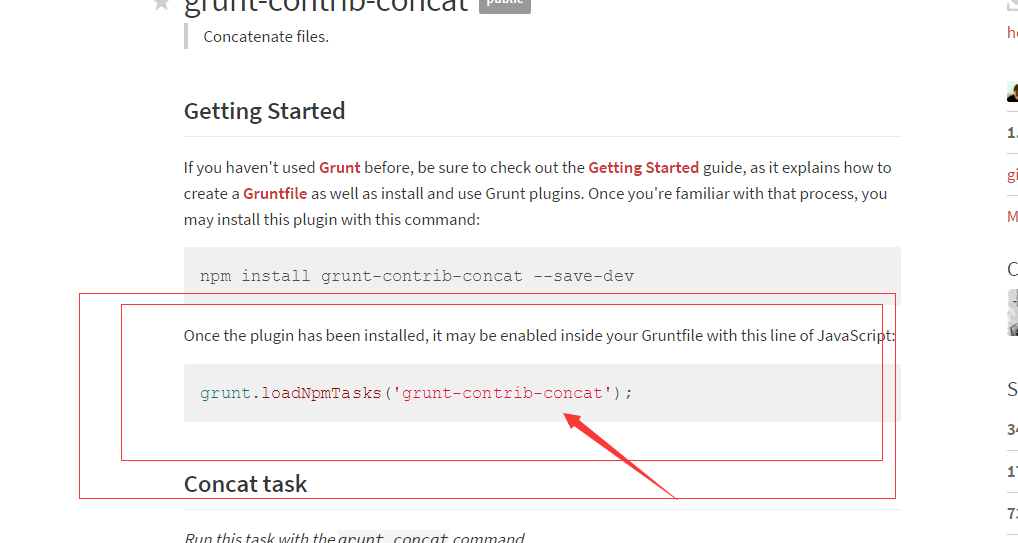Click the star icon beside the package title
This screenshot has height=543, width=1018.
(x=161, y=4)
